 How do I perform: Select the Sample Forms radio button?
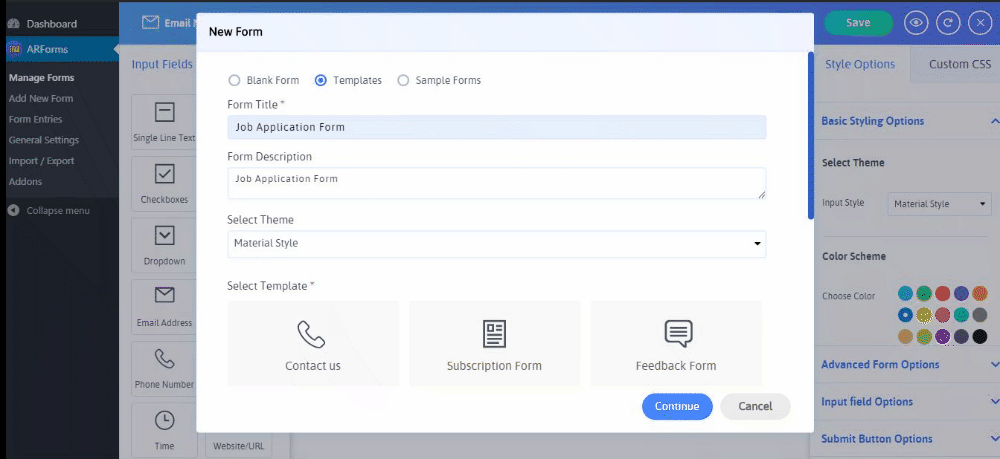[404, 80]
